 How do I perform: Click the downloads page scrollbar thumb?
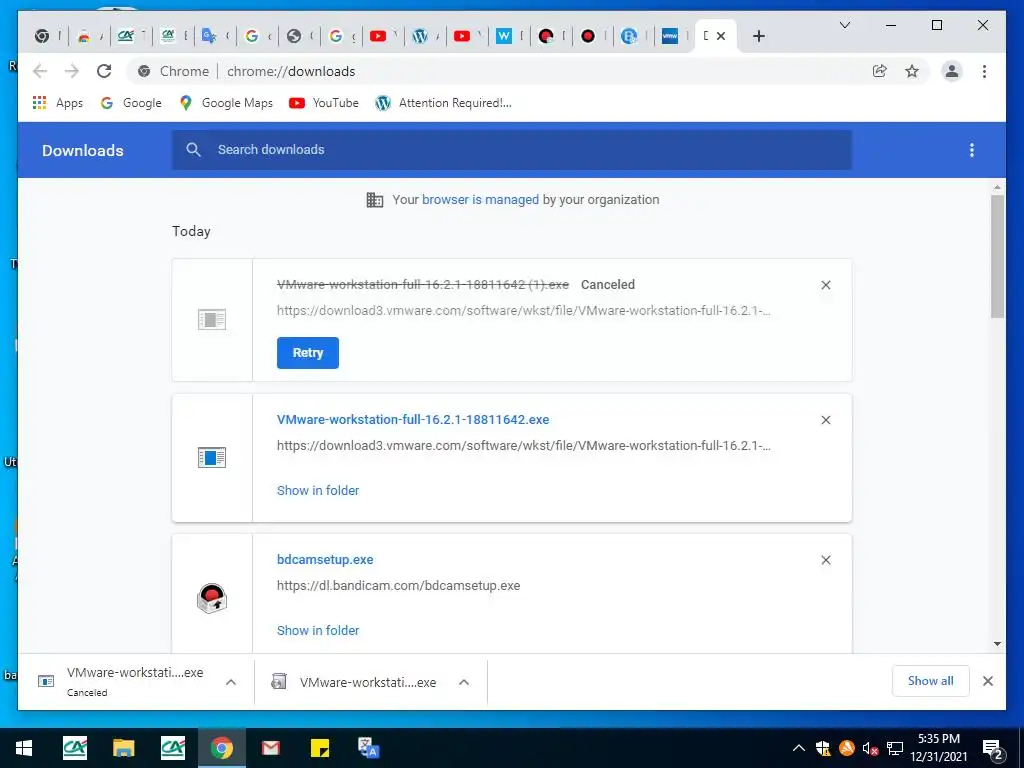tap(997, 256)
